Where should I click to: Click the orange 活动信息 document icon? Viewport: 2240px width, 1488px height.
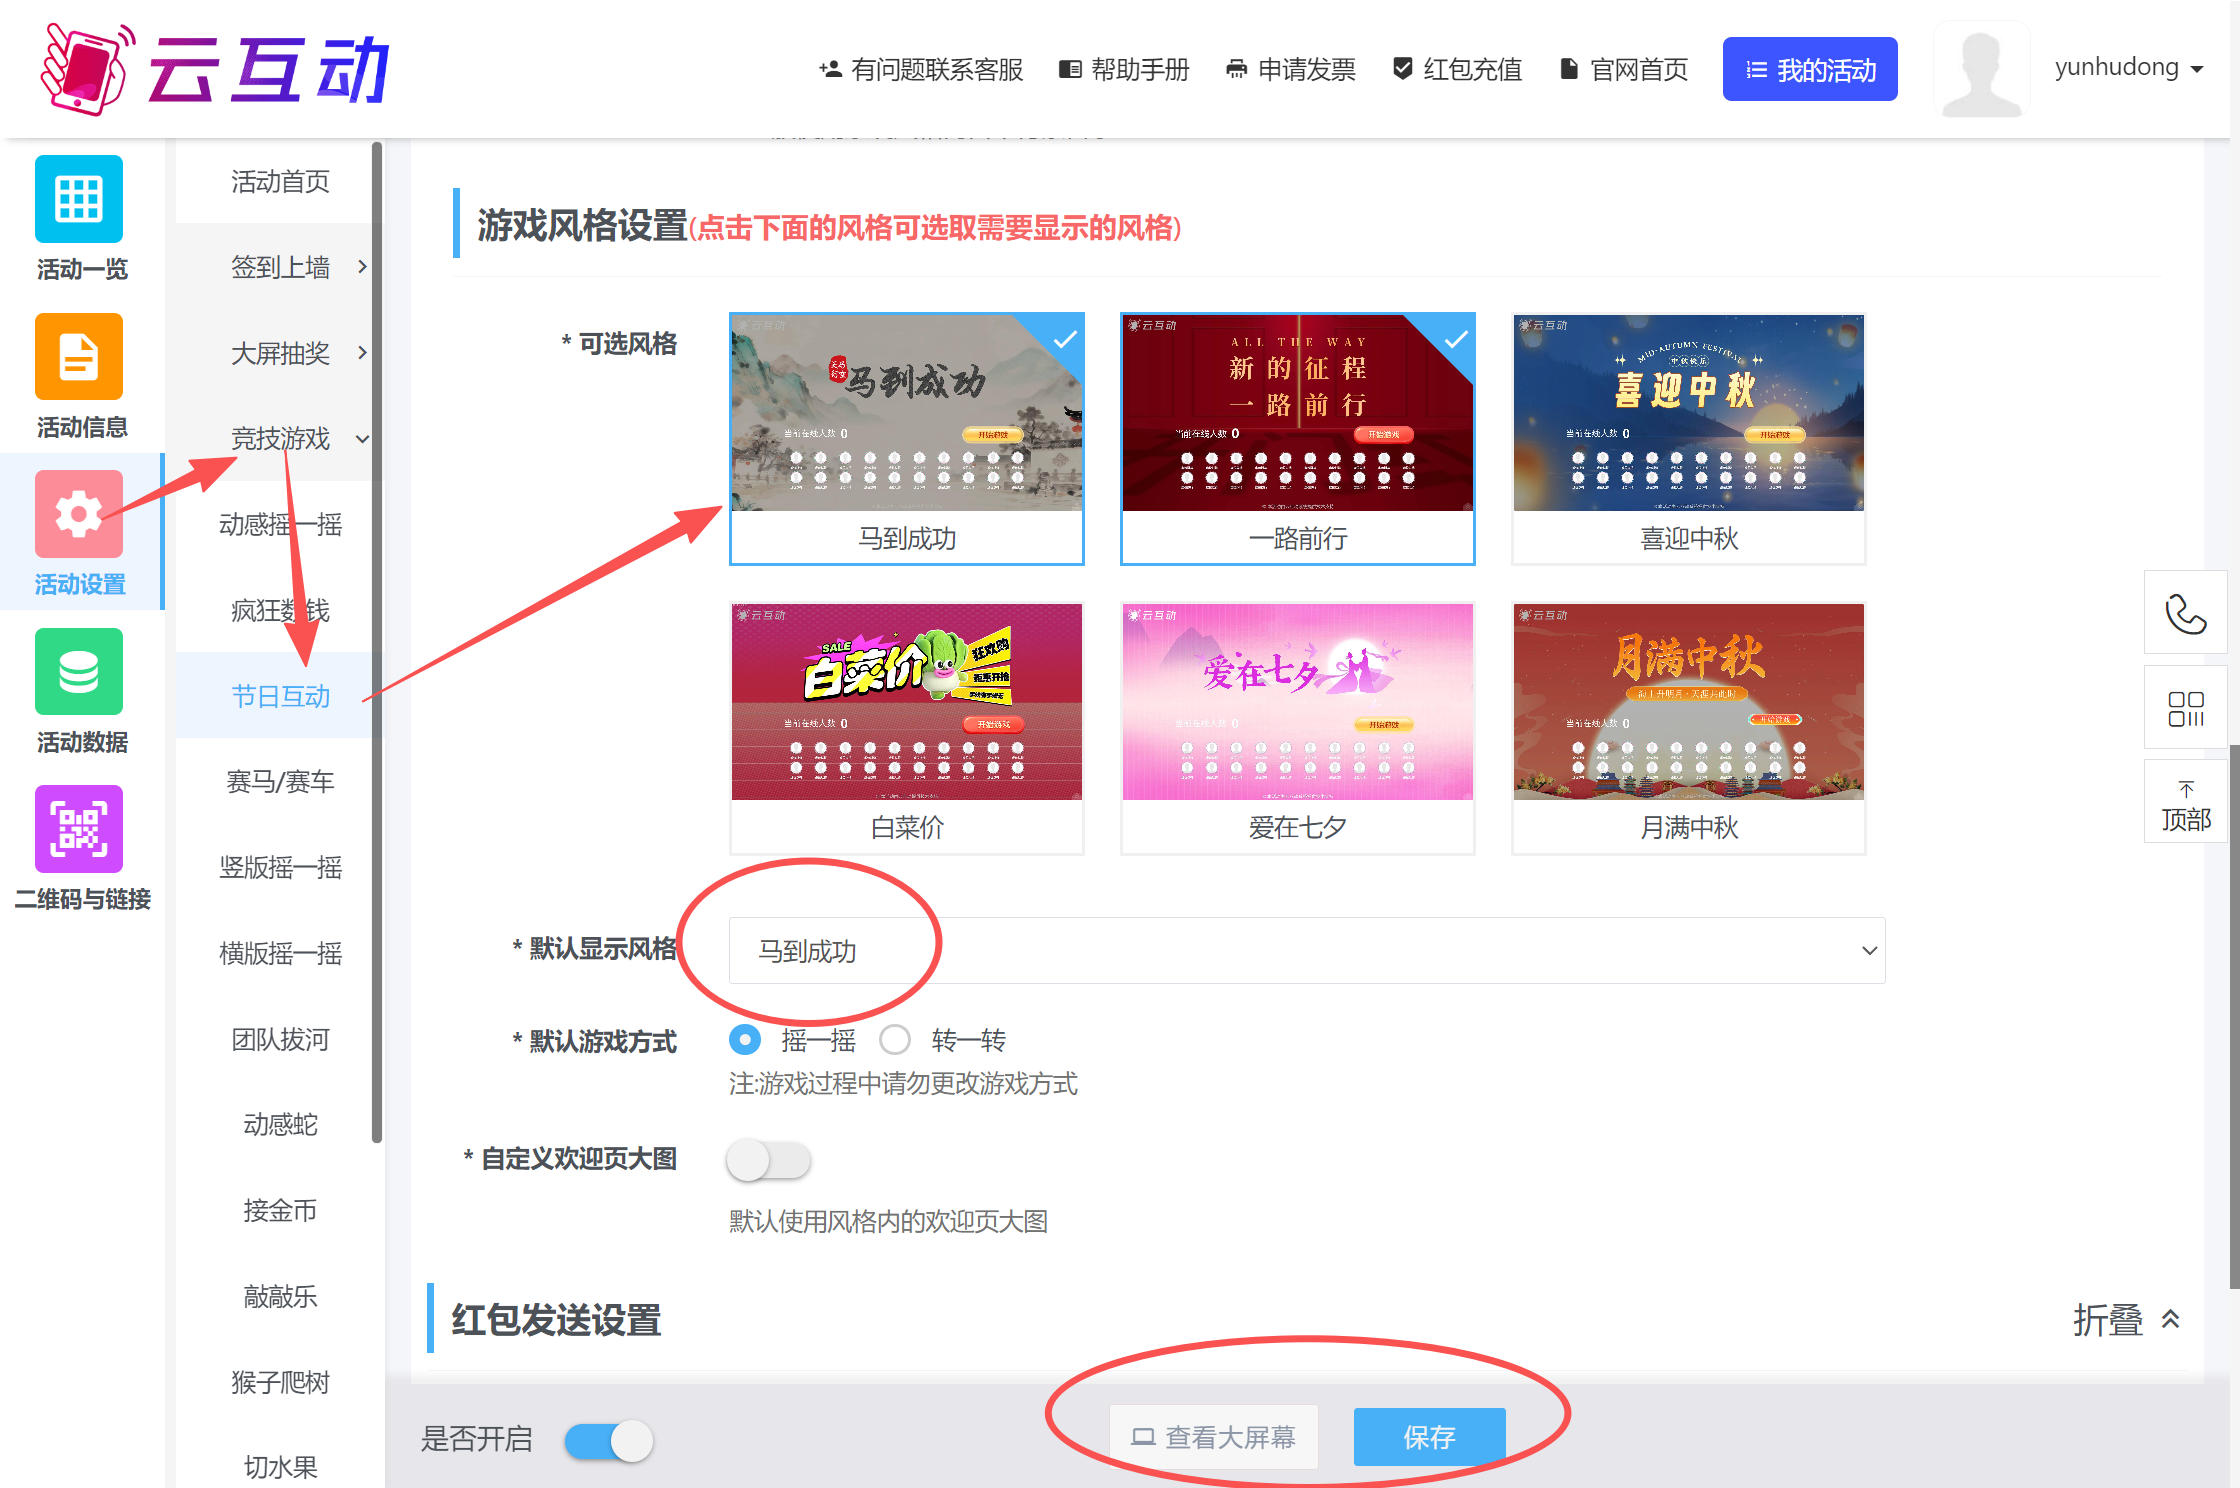[79, 357]
